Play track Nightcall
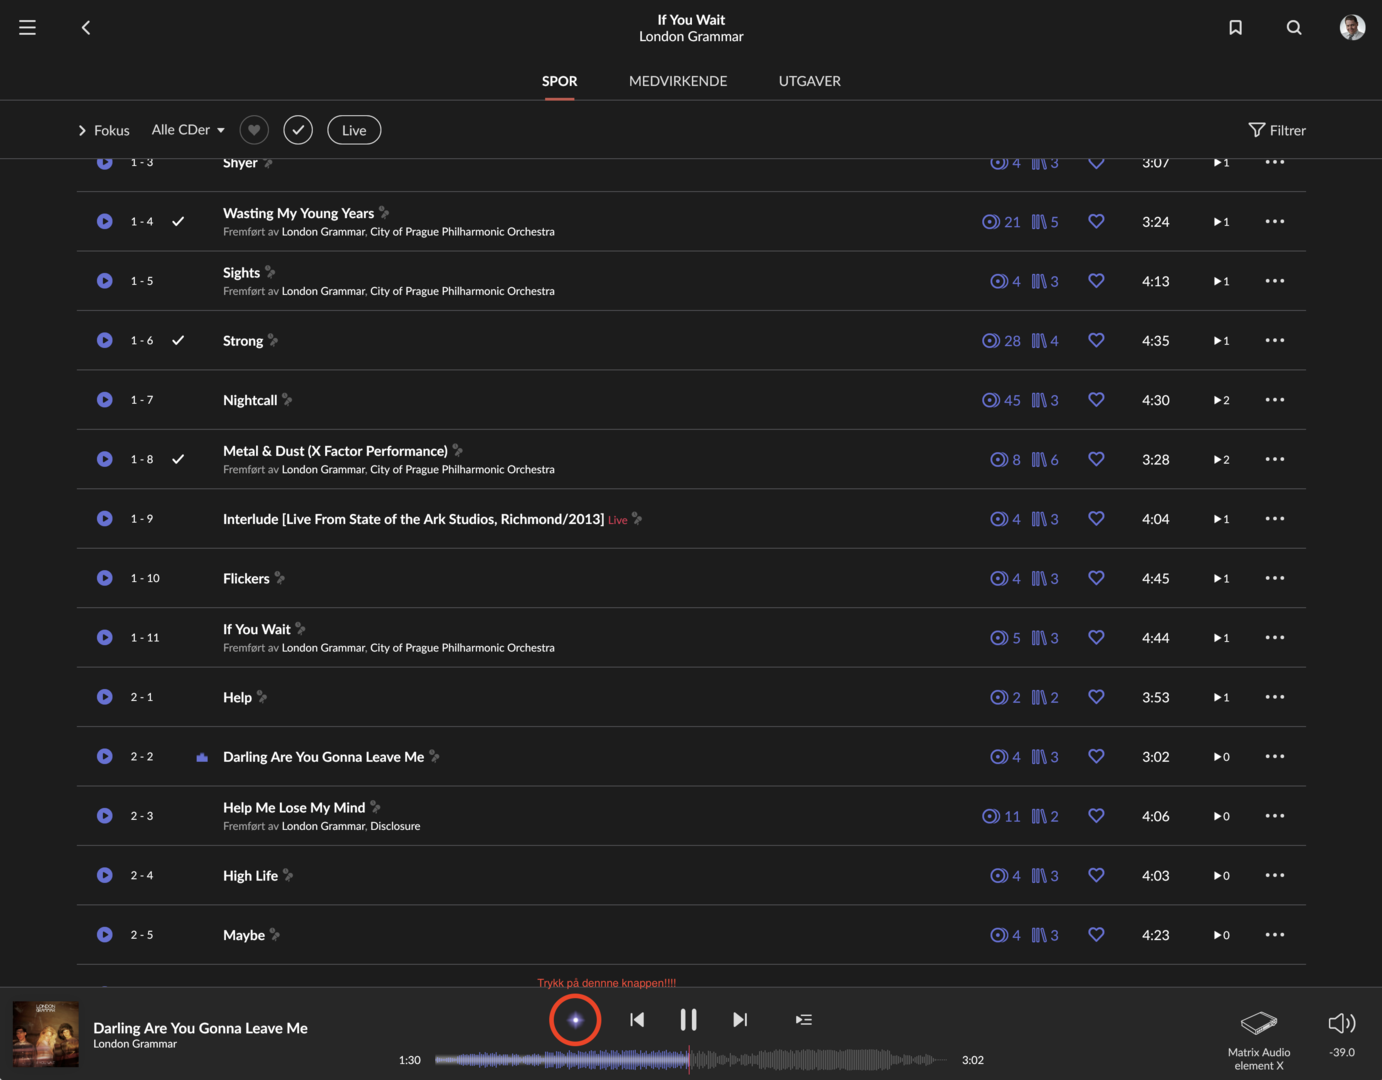Viewport: 1382px width, 1080px height. pyautogui.click(x=105, y=400)
